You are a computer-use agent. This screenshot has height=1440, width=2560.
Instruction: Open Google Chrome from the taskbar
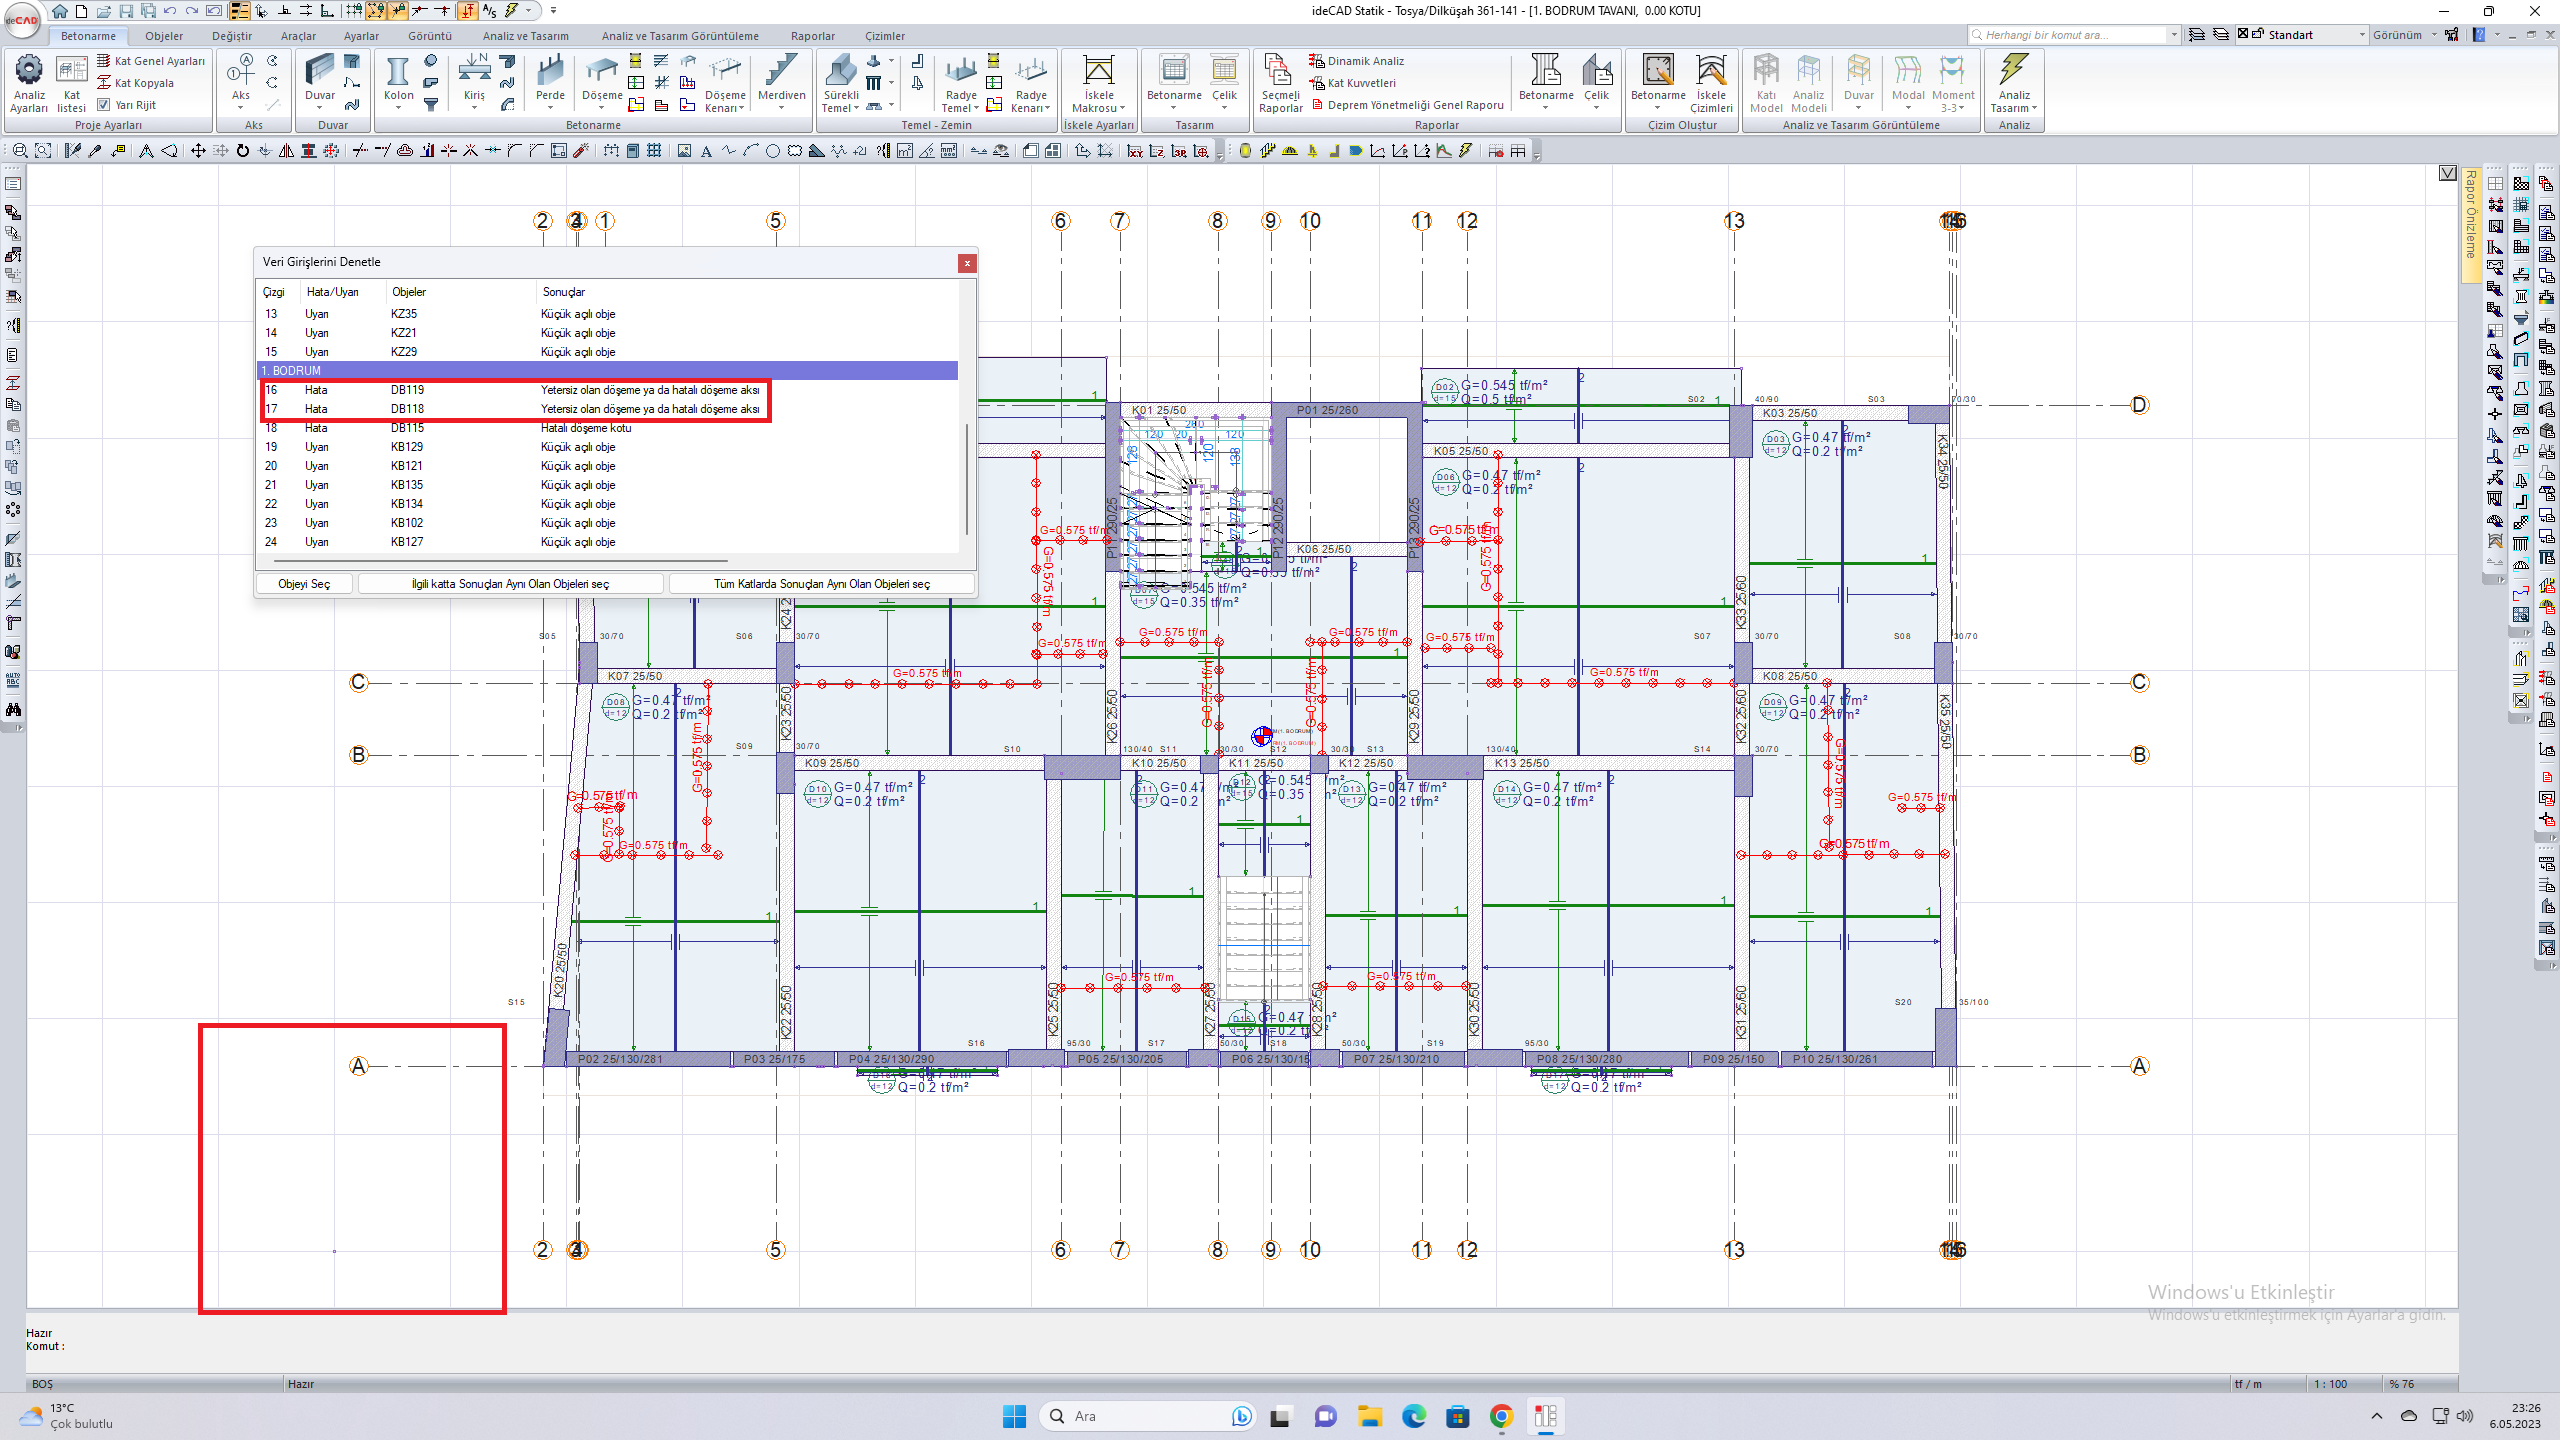(1501, 1416)
